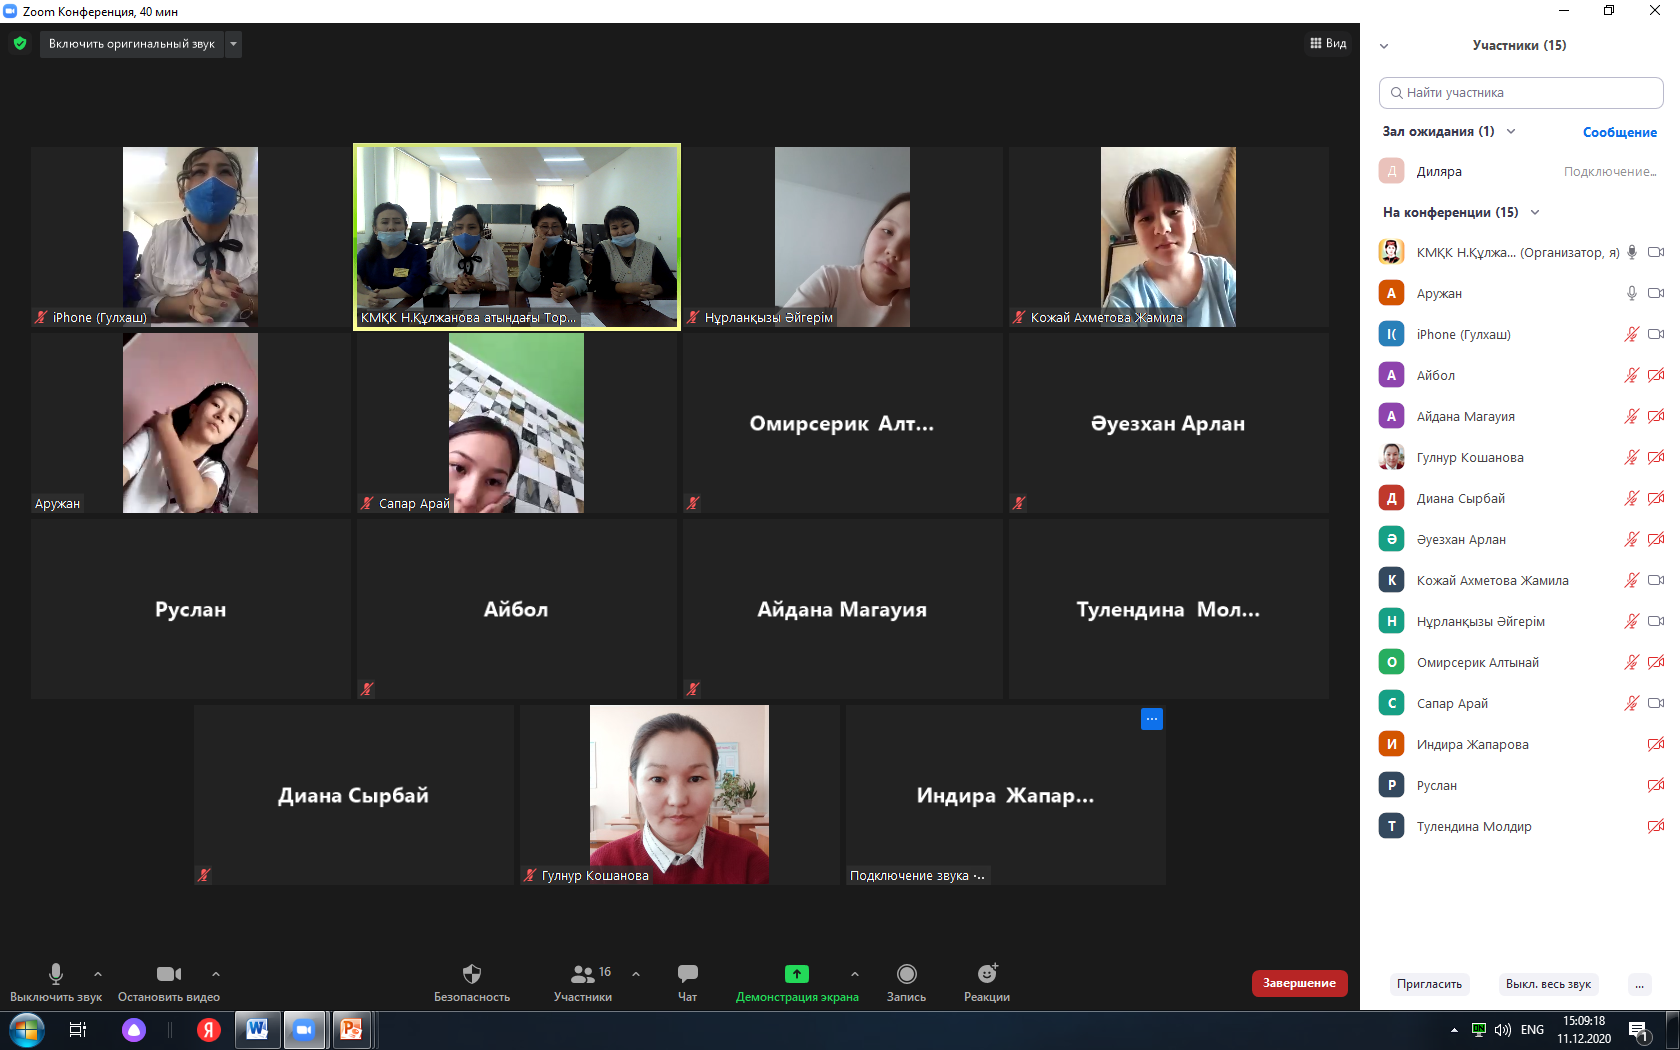Viewport: 1680px width, 1050px height.
Task: Start recording with the Record icon
Action: point(906,975)
